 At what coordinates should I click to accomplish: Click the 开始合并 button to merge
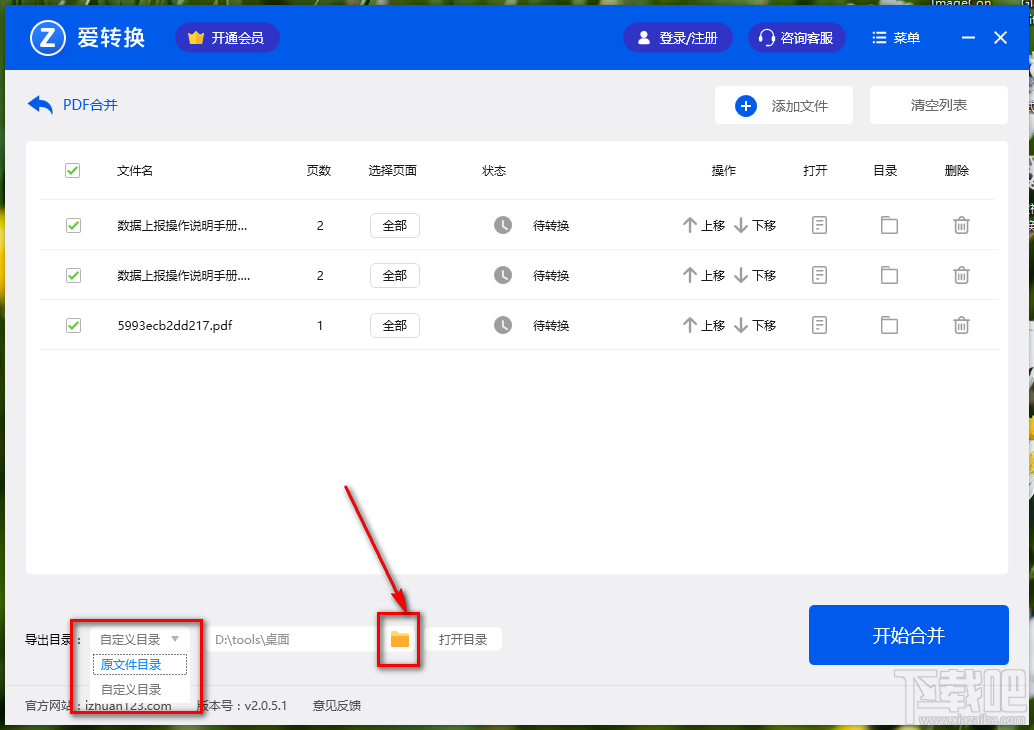coord(908,635)
